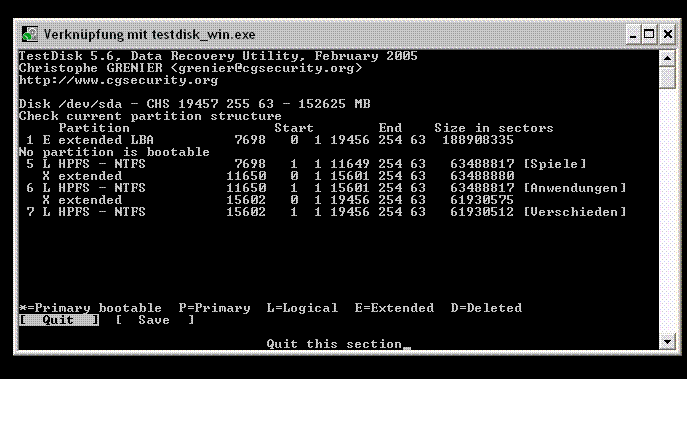687x432 pixels.
Task: Click the partition 6 HPFS - NTFS row
Action: tap(326, 188)
